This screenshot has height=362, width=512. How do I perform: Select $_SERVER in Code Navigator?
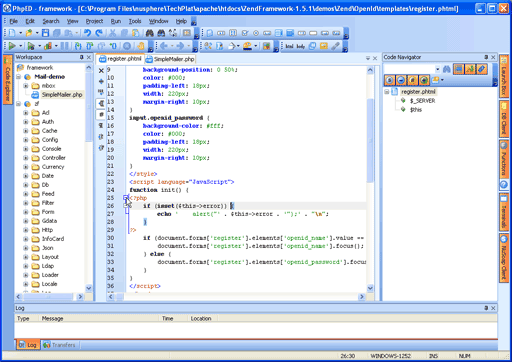(x=422, y=101)
